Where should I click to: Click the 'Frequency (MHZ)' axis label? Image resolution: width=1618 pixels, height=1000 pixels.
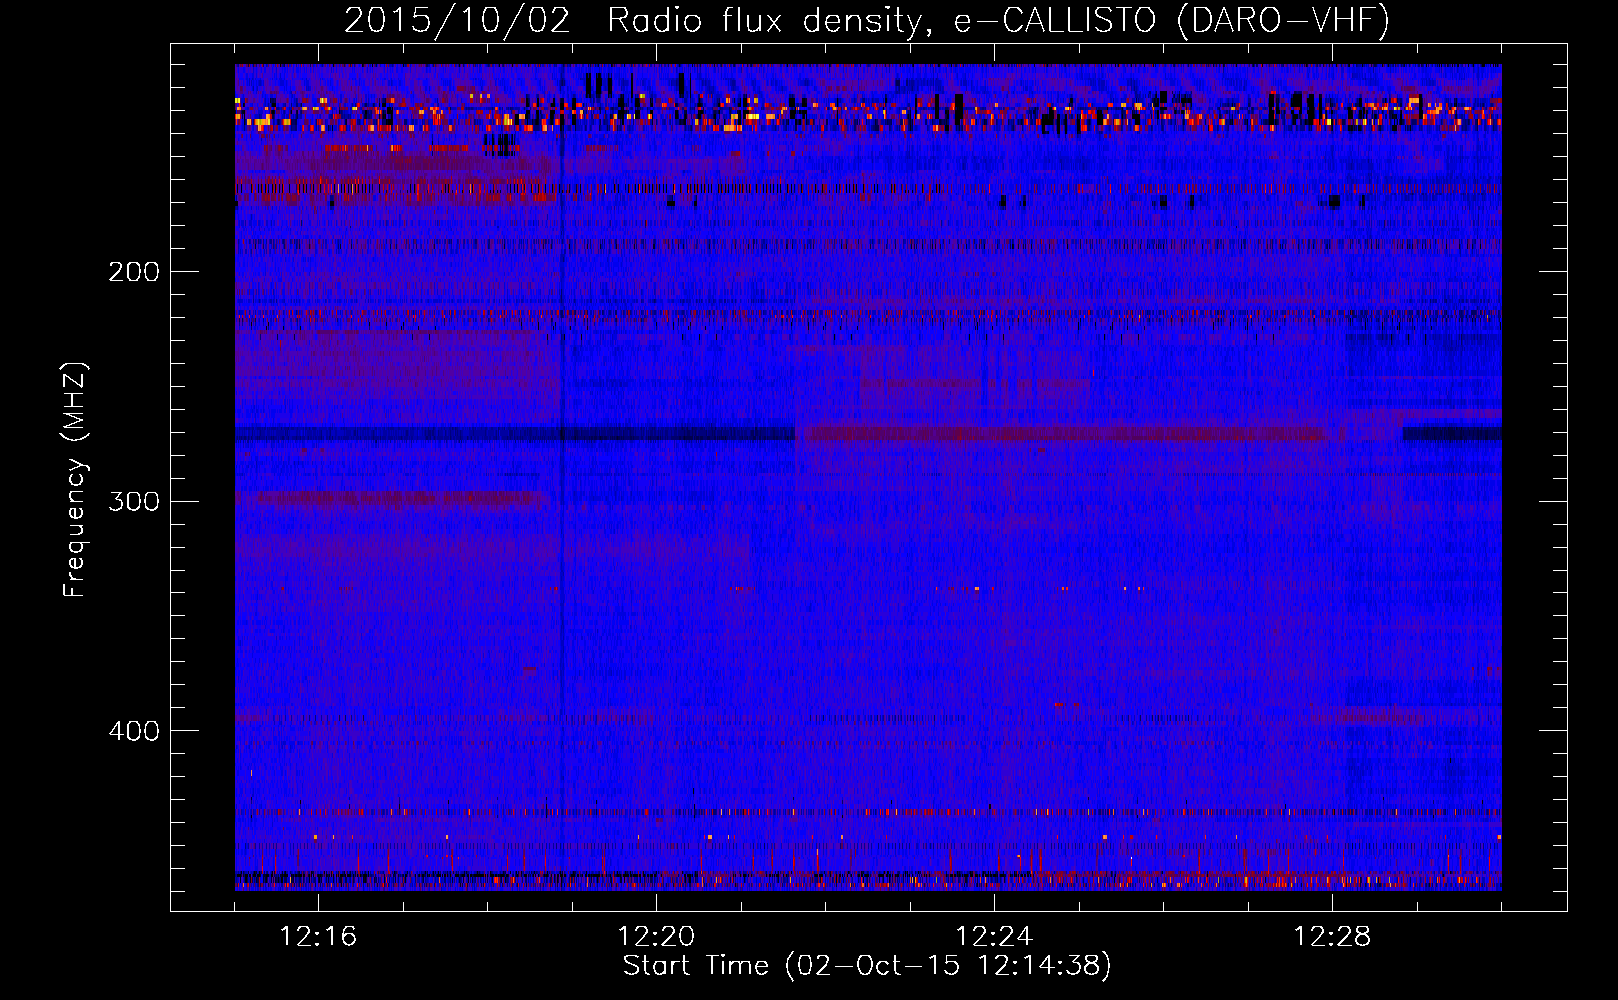click(x=75, y=479)
